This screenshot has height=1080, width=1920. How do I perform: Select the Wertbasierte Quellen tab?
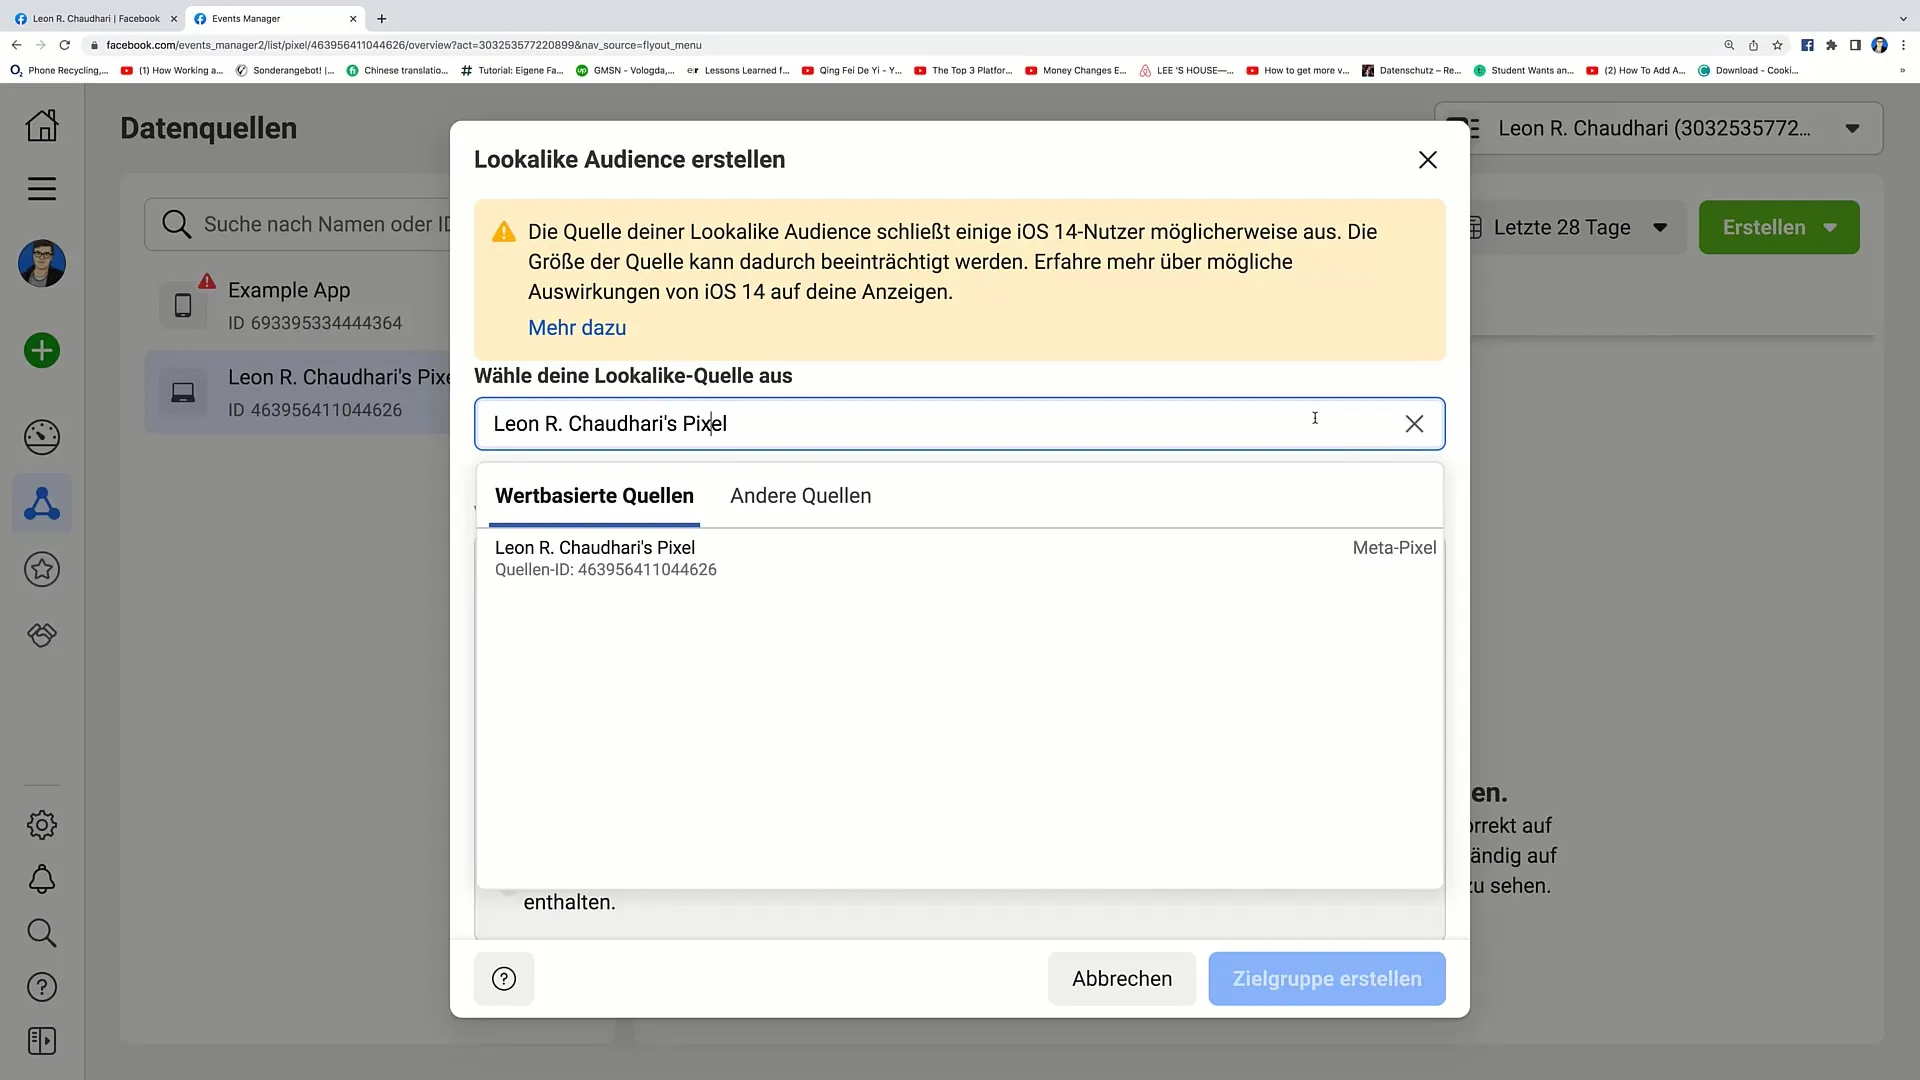click(x=595, y=496)
